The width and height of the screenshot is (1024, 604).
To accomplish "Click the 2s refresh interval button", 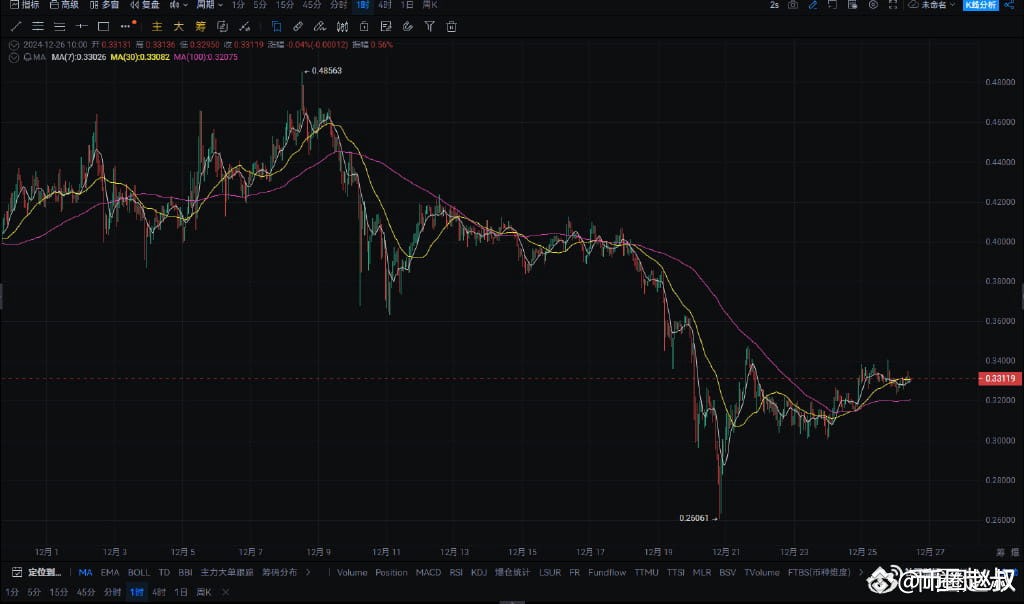I will pyautogui.click(x=774, y=5).
